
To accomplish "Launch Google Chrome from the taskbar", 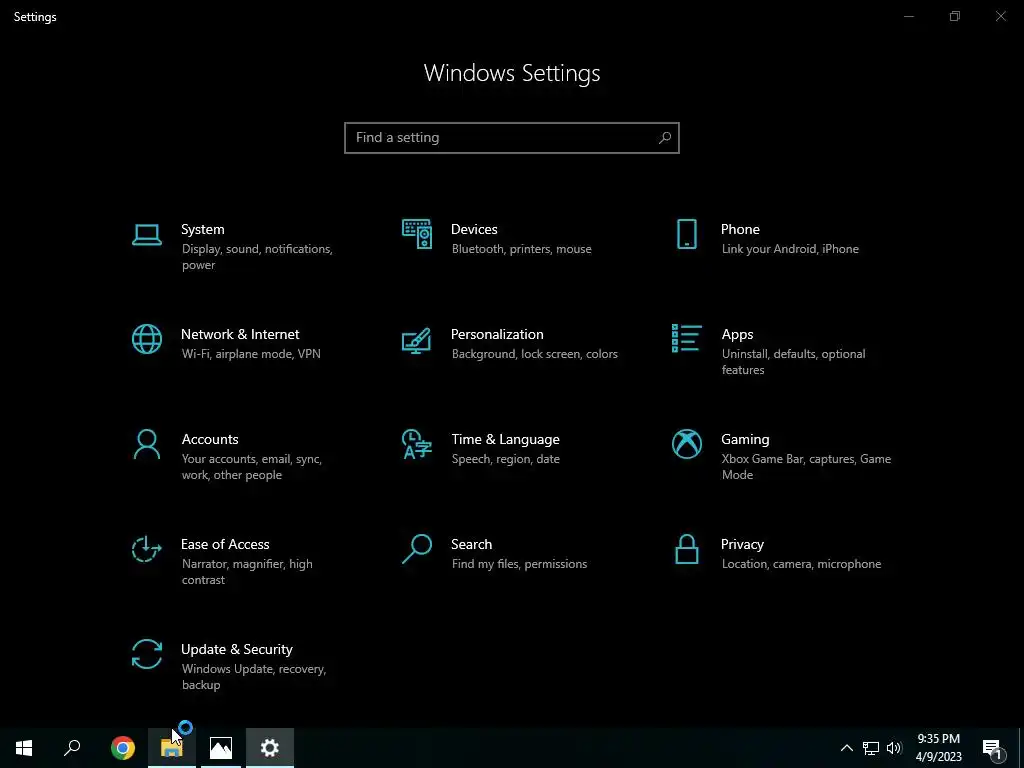I will [x=122, y=748].
